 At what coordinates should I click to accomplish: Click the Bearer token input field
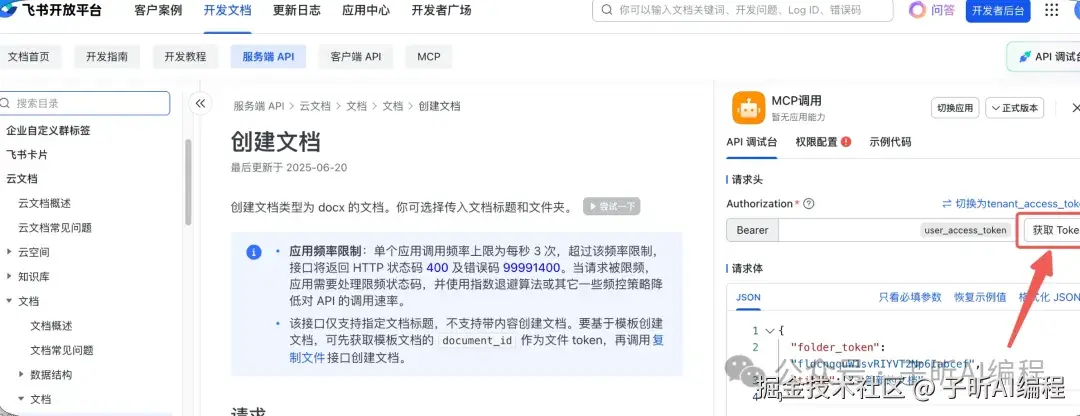point(897,230)
